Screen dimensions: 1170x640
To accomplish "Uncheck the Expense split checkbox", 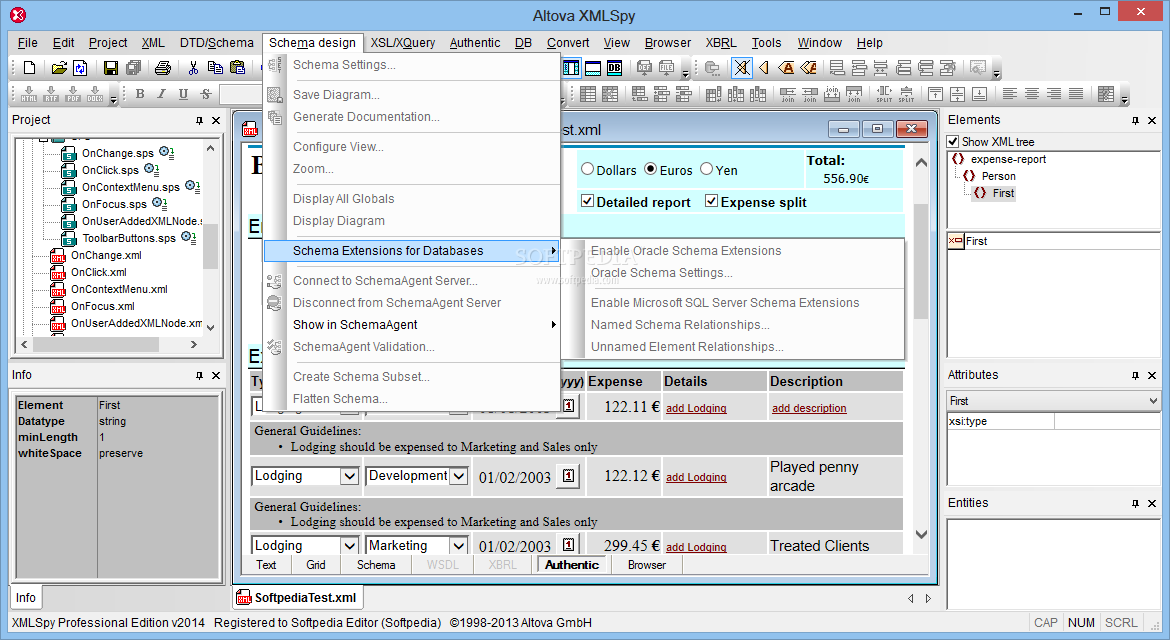I will click(x=711, y=201).
